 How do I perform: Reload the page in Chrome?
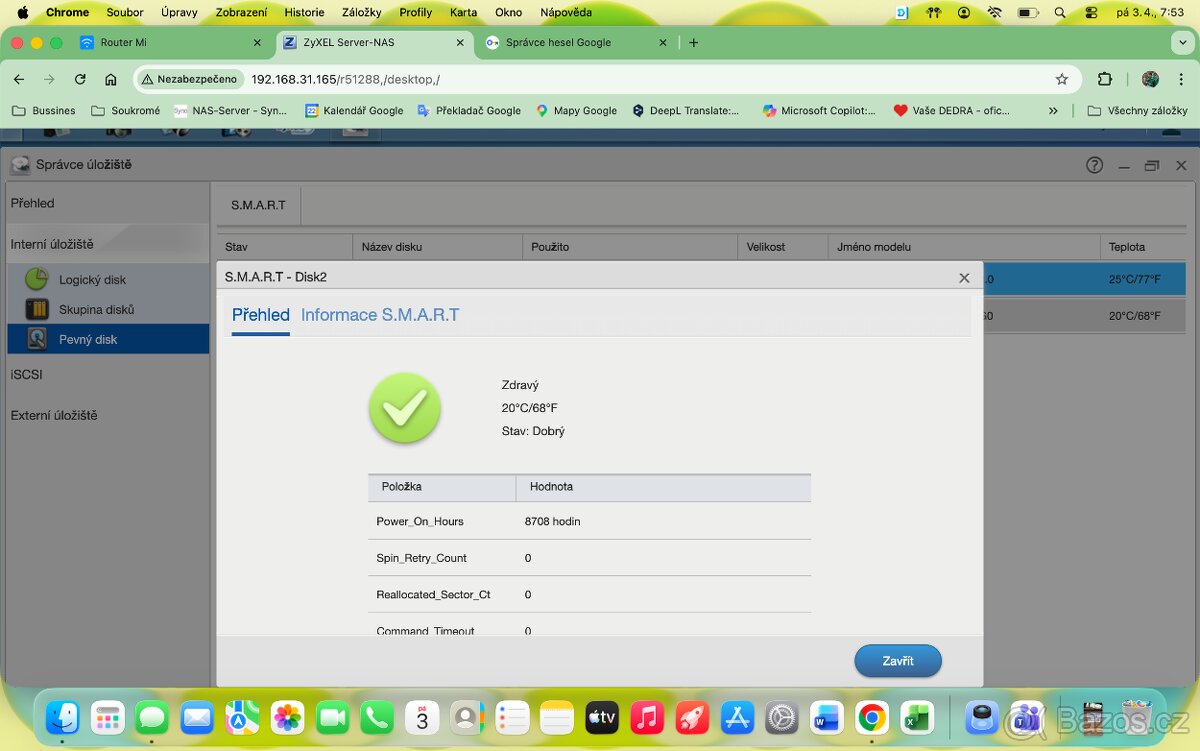click(80, 79)
